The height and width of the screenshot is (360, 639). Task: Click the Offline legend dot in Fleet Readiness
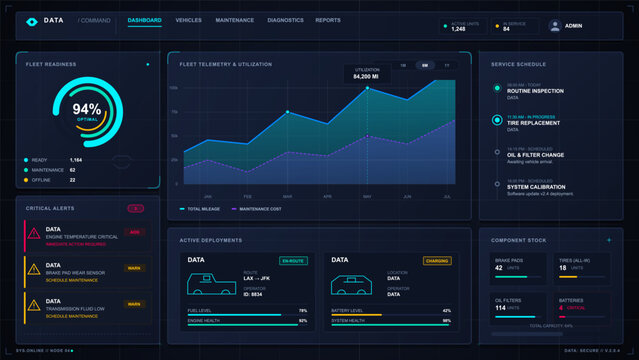point(26,180)
